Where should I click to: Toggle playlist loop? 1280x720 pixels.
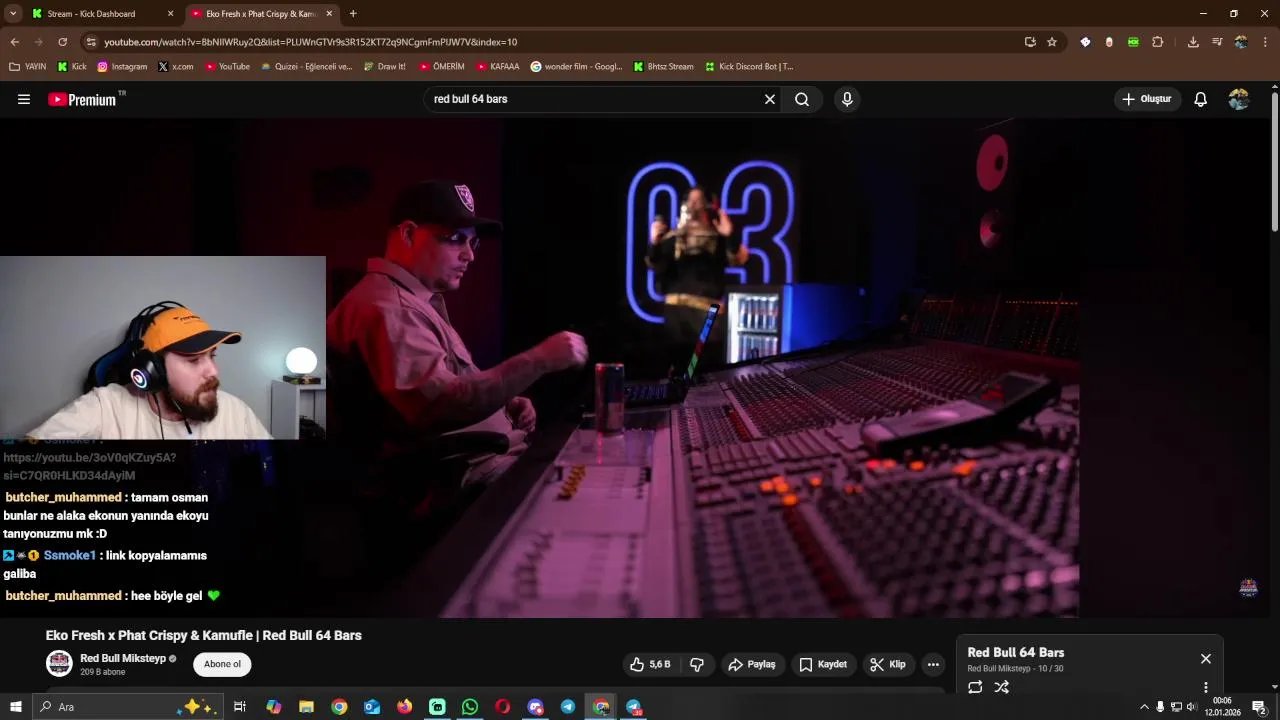(975, 687)
